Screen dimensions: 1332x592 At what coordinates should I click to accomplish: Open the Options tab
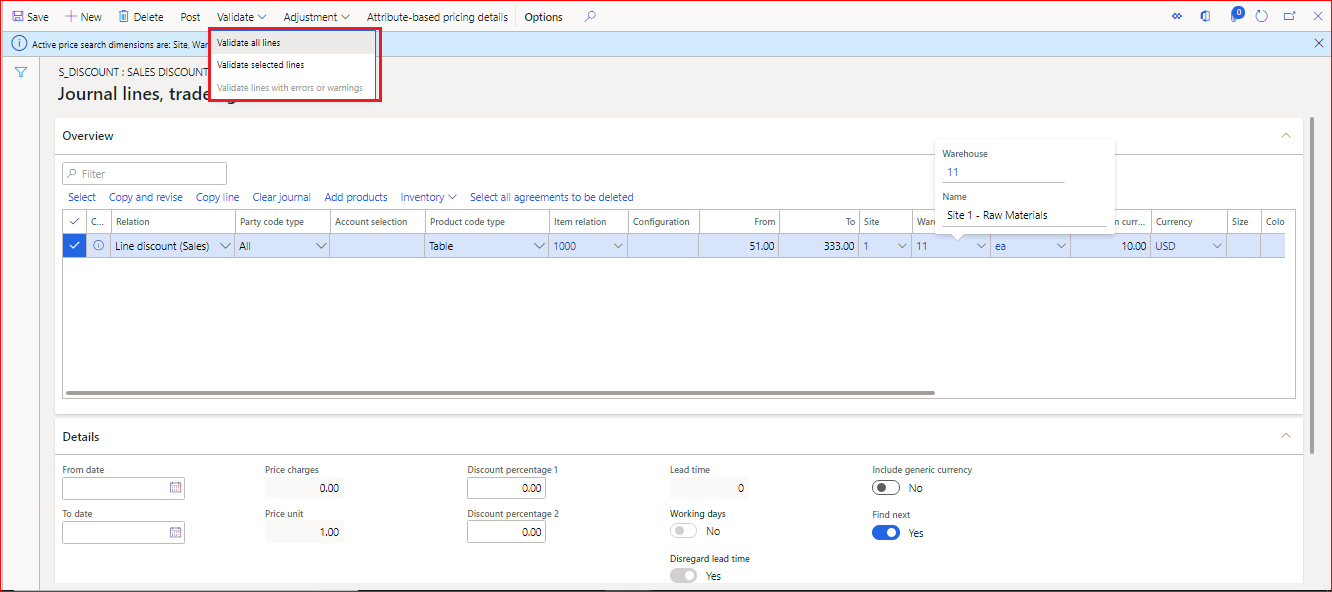[x=543, y=17]
